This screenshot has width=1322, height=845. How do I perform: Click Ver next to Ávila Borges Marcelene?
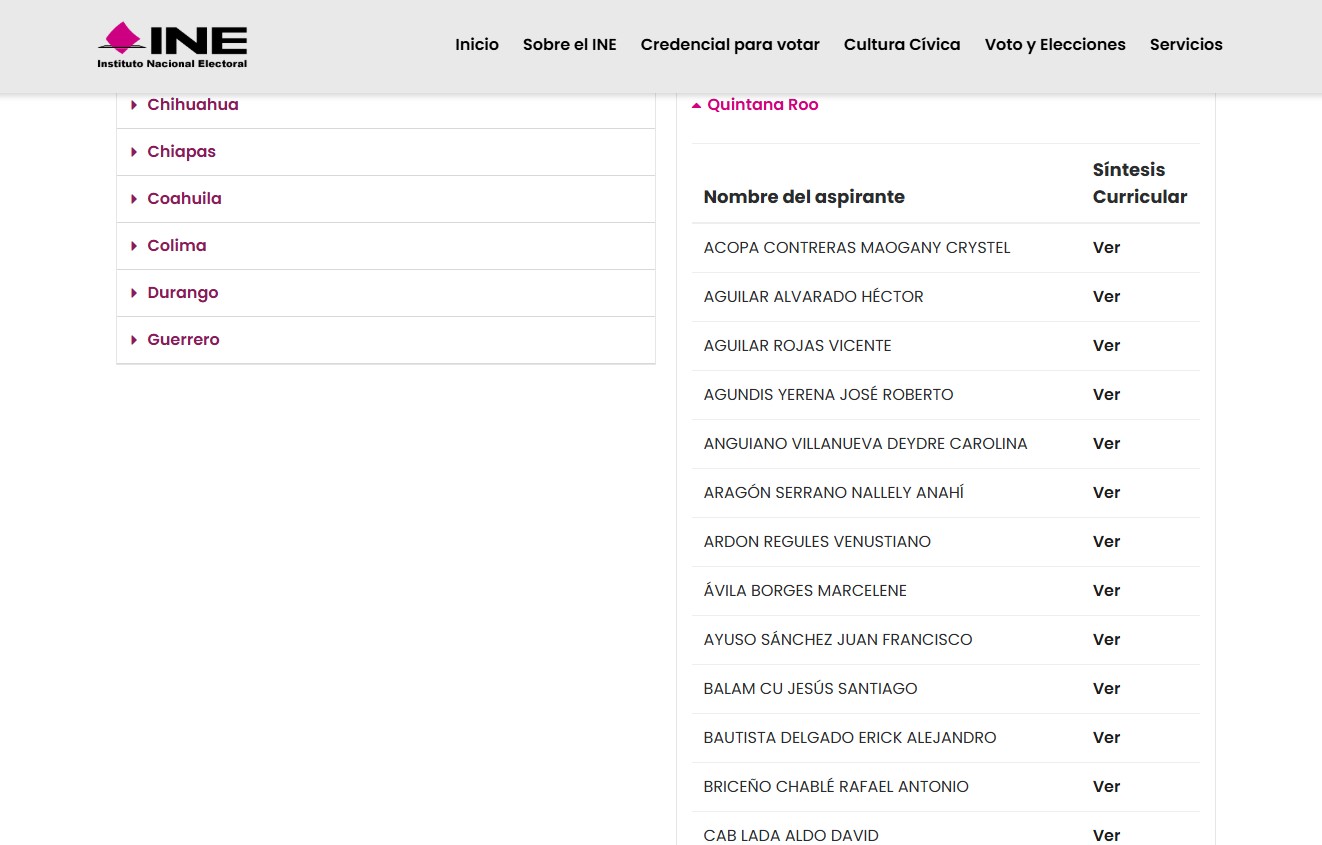pos(1106,591)
